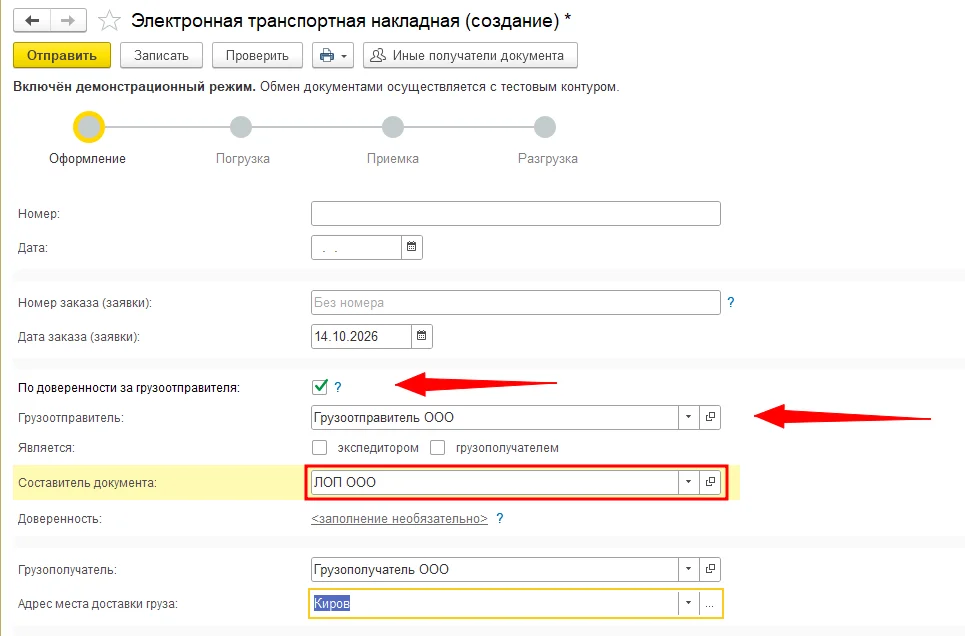Click the Составитель документа field ЛОП ООО
Viewport: 965px width, 636px height.
[x=495, y=482]
